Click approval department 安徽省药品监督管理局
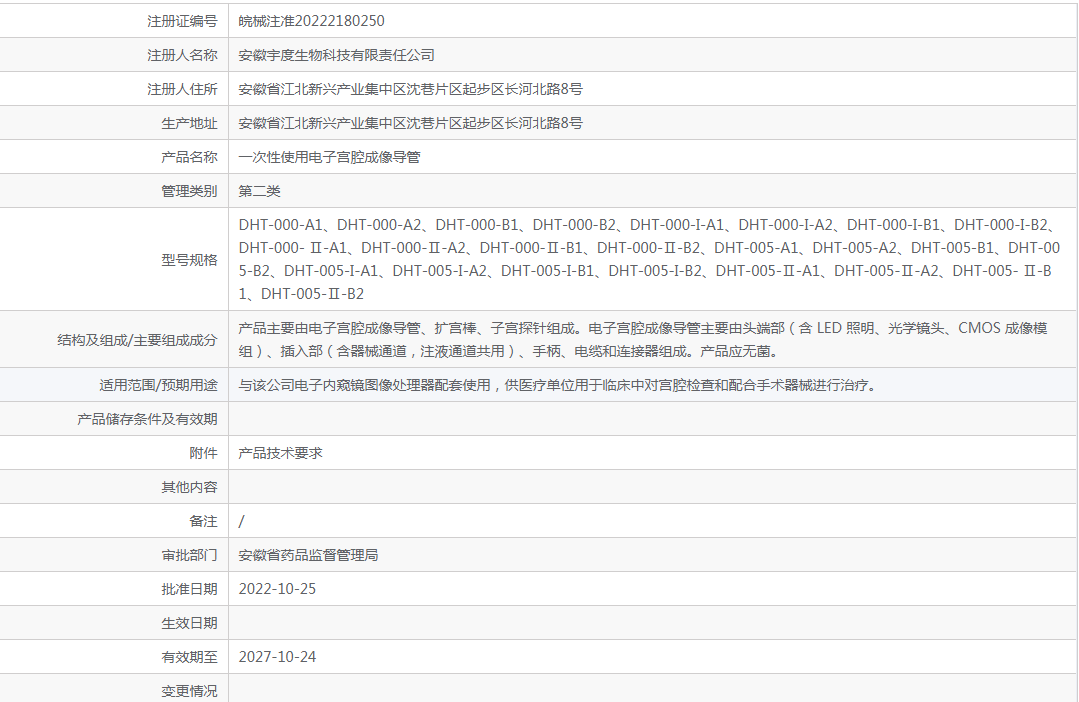Viewport: 1079px width, 702px height. click(x=308, y=555)
